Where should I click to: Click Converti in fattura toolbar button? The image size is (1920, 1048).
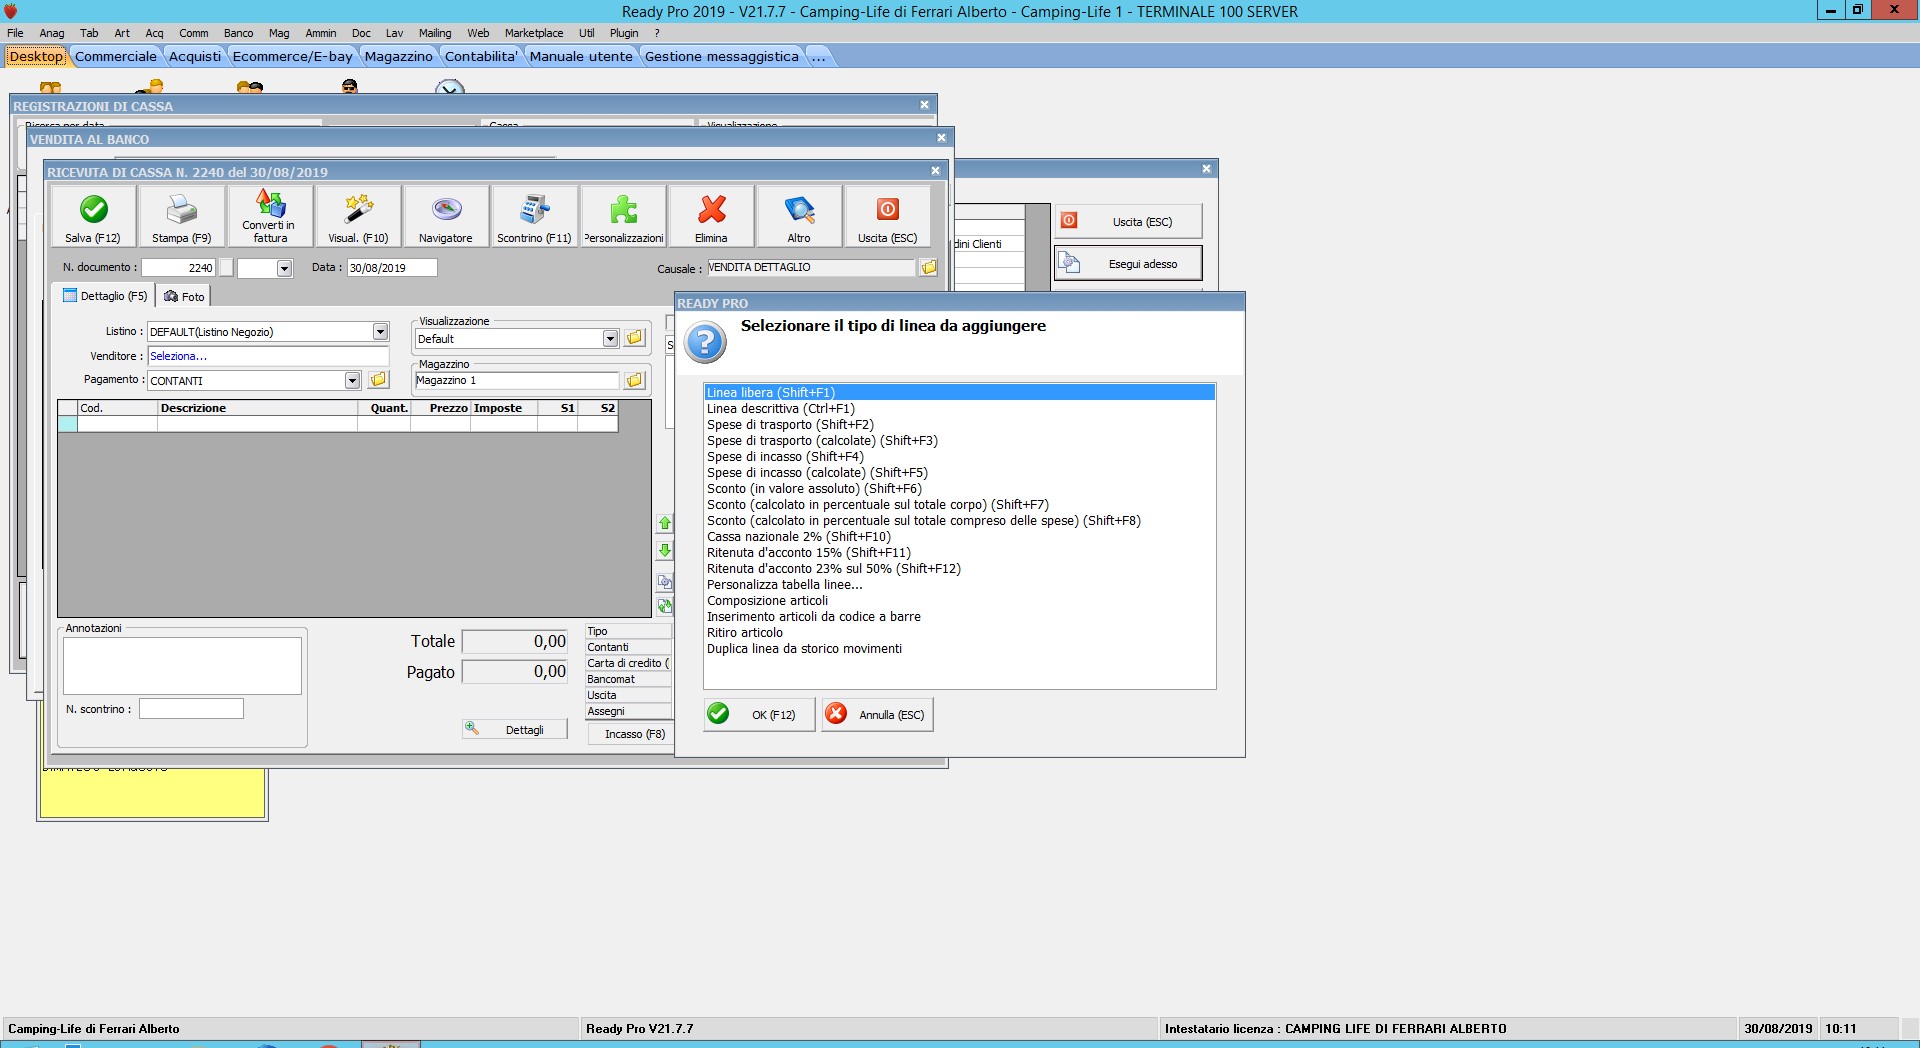click(270, 216)
